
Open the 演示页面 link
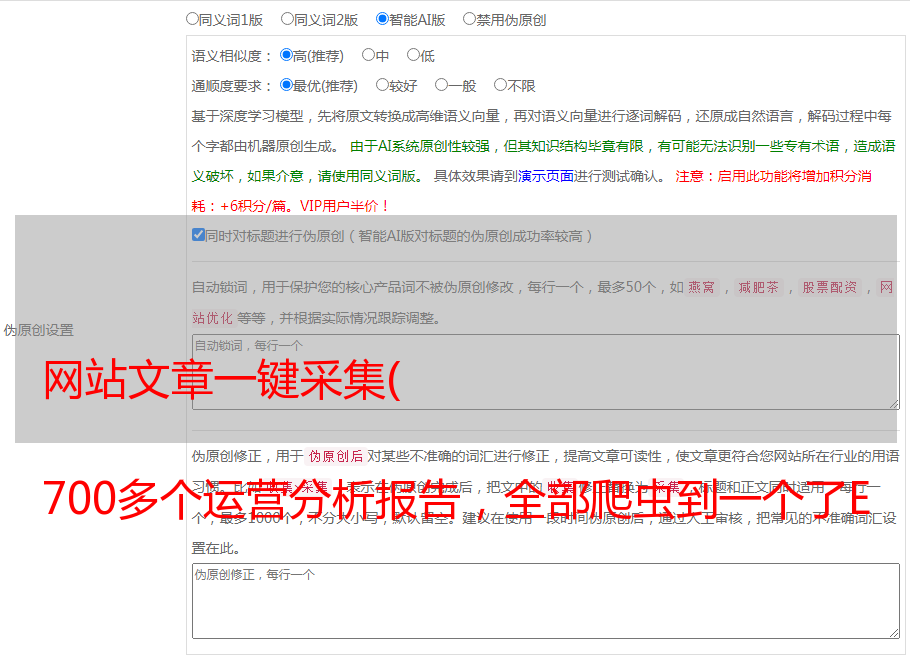pyautogui.click(x=546, y=176)
